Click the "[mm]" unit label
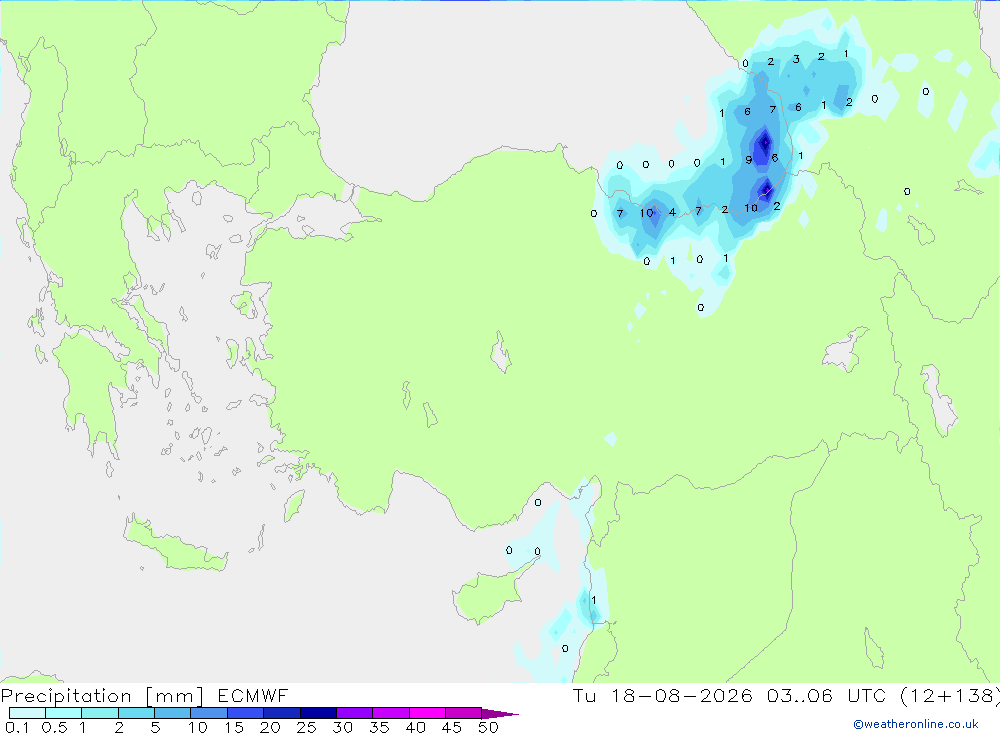The image size is (1000, 733). (175, 696)
